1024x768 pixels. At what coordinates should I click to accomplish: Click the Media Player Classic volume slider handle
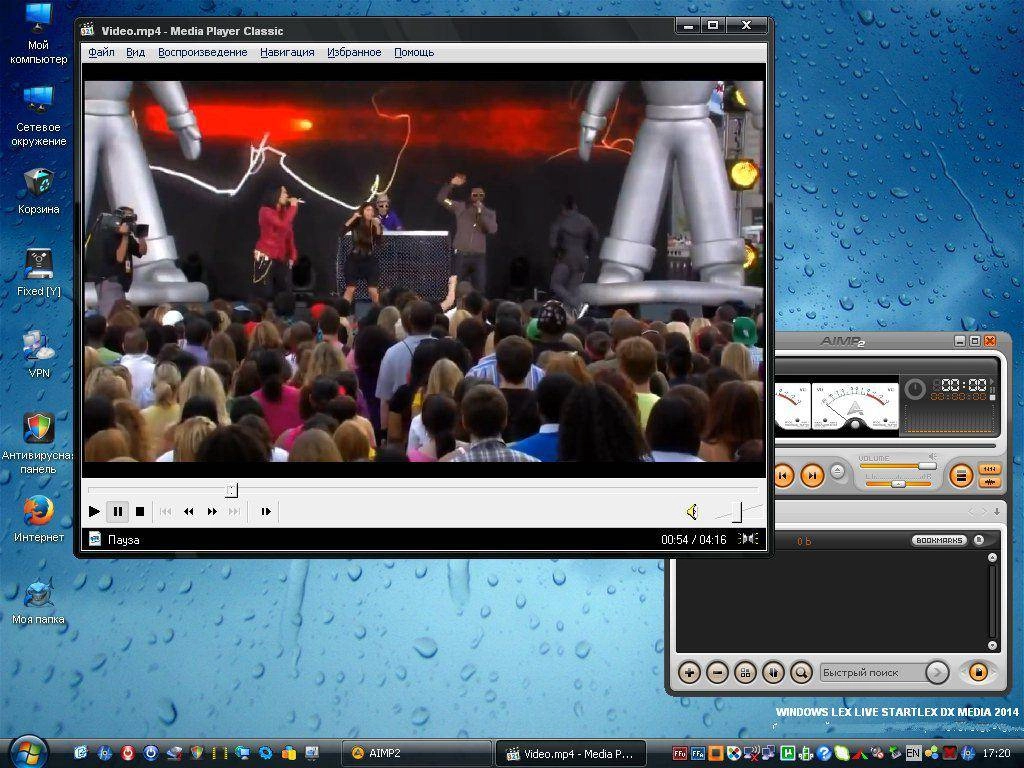tap(737, 512)
